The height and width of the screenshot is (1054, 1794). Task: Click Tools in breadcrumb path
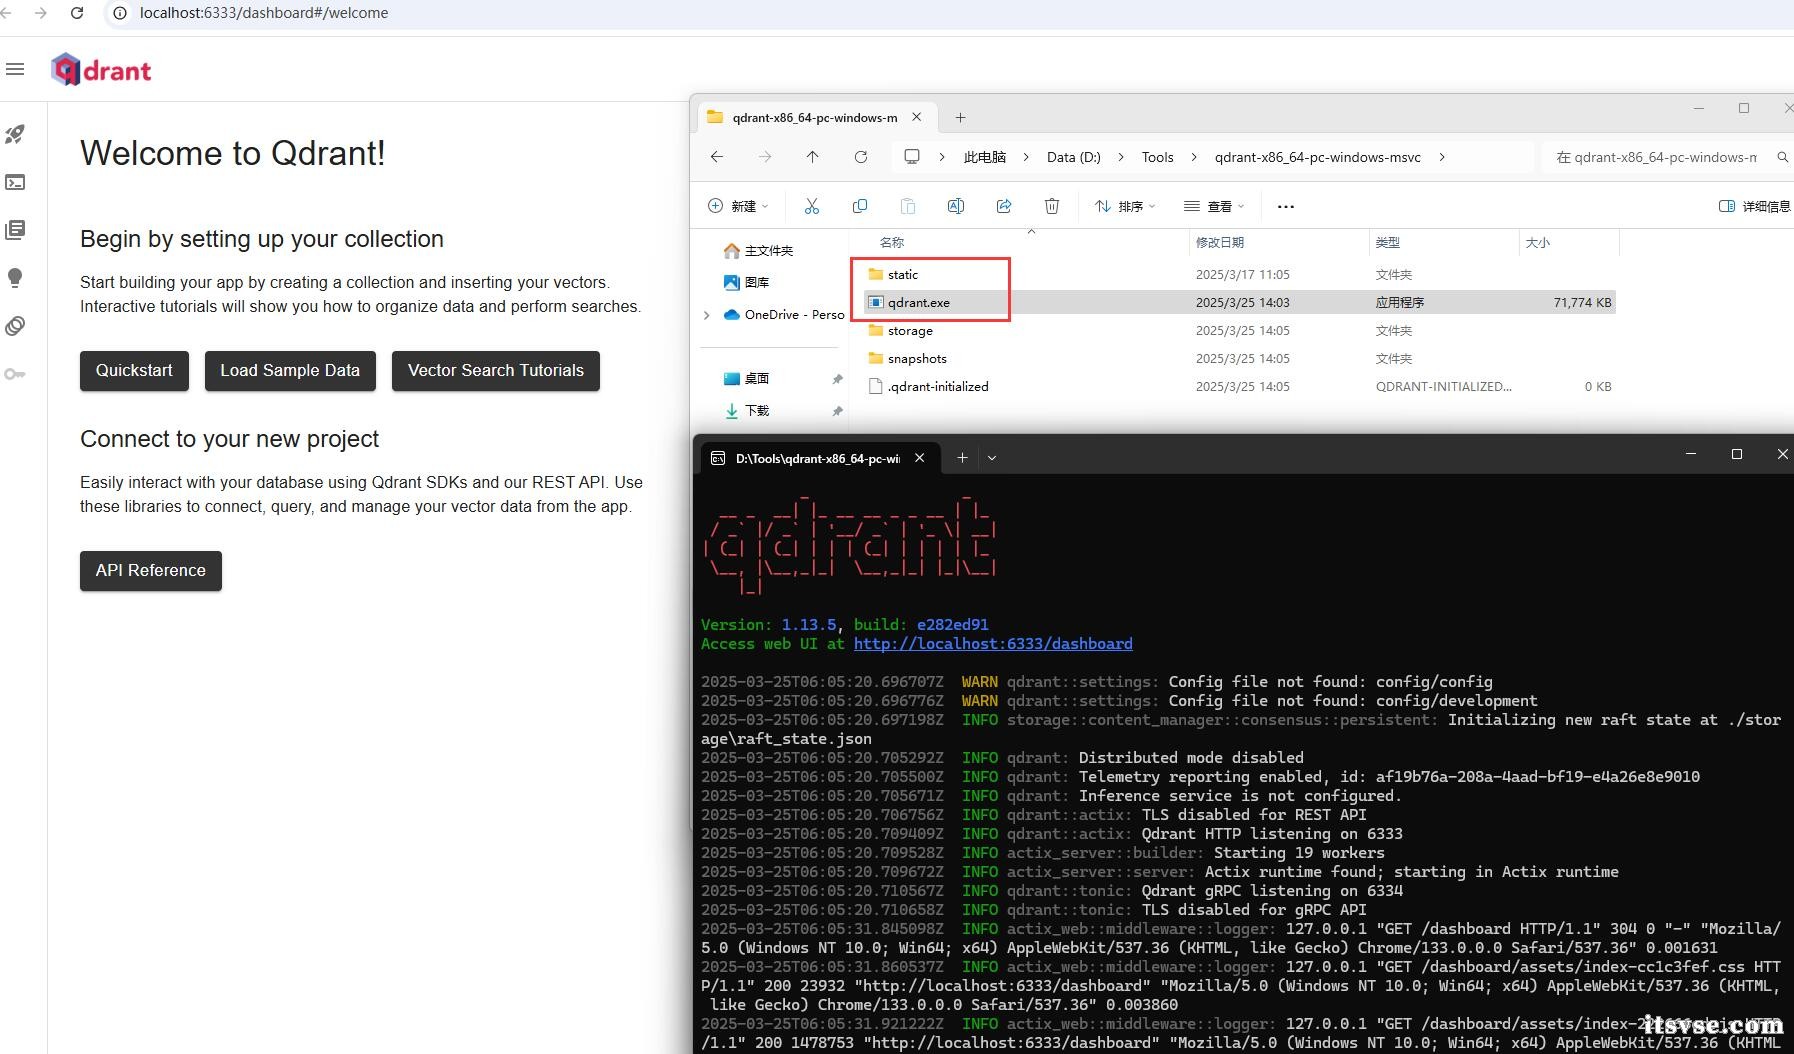point(1158,157)
